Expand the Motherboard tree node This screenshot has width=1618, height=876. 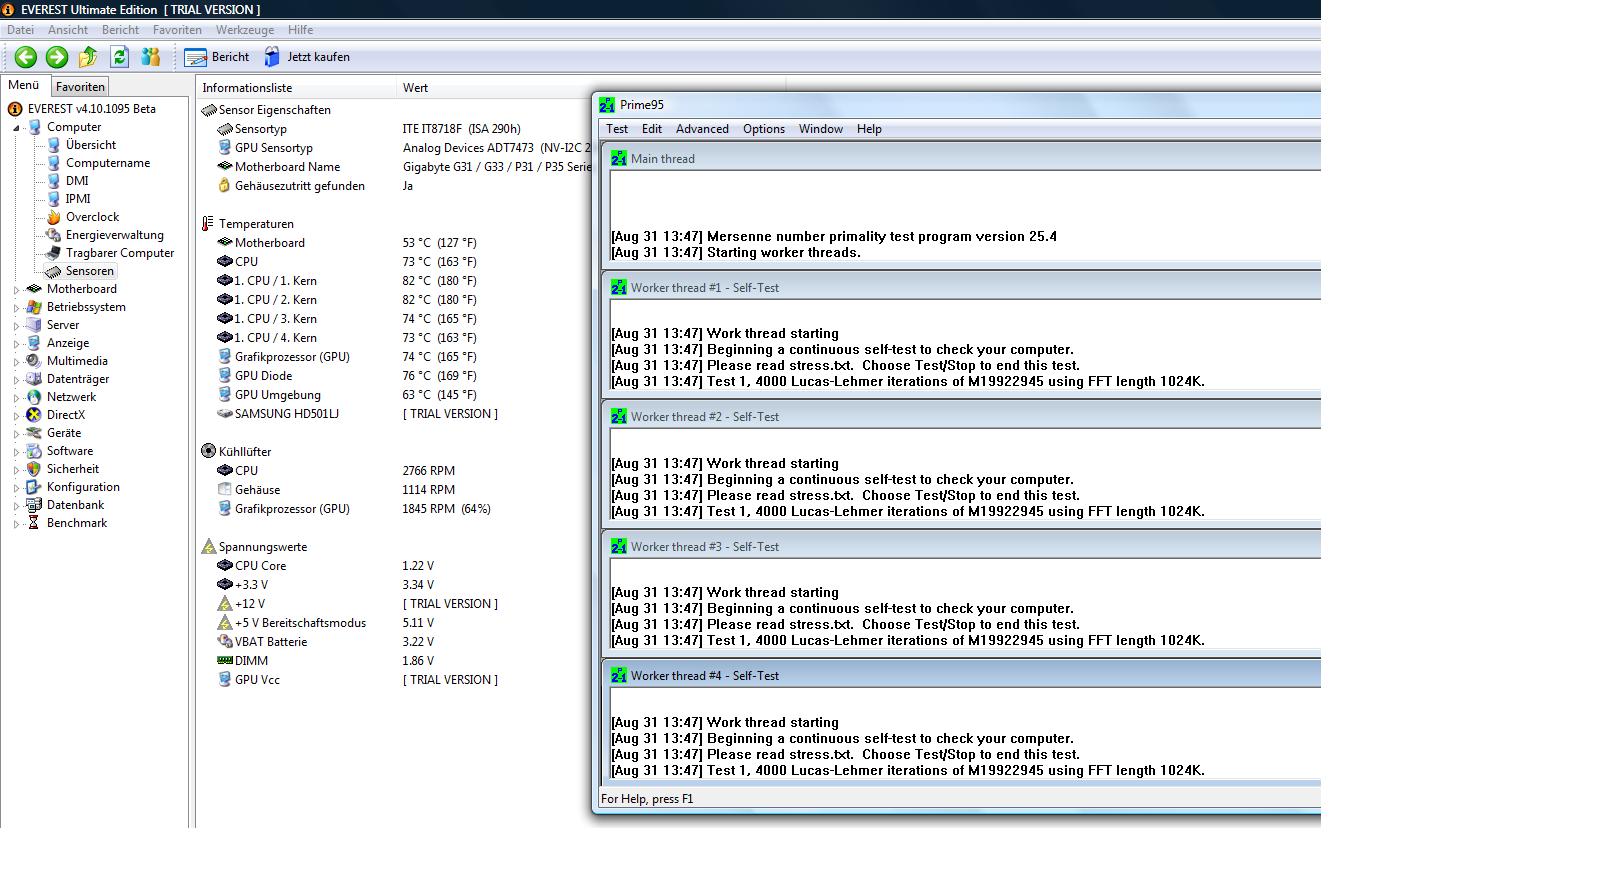click(x=16, y=290)
